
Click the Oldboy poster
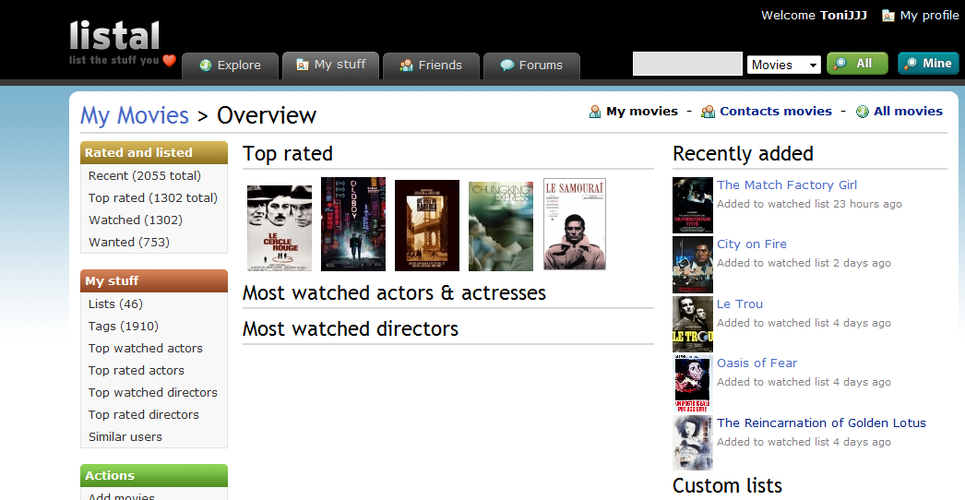353,224
